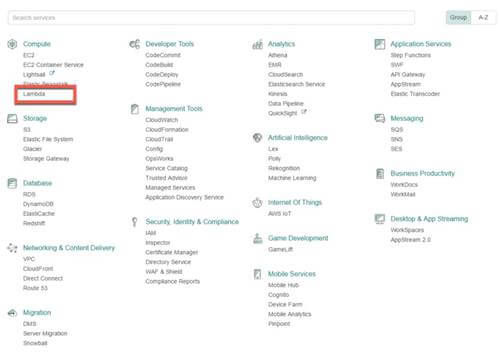Open Elastic File System
This screenshot has height=360, width=499.
pyautogui.click(x=48, y=139)
